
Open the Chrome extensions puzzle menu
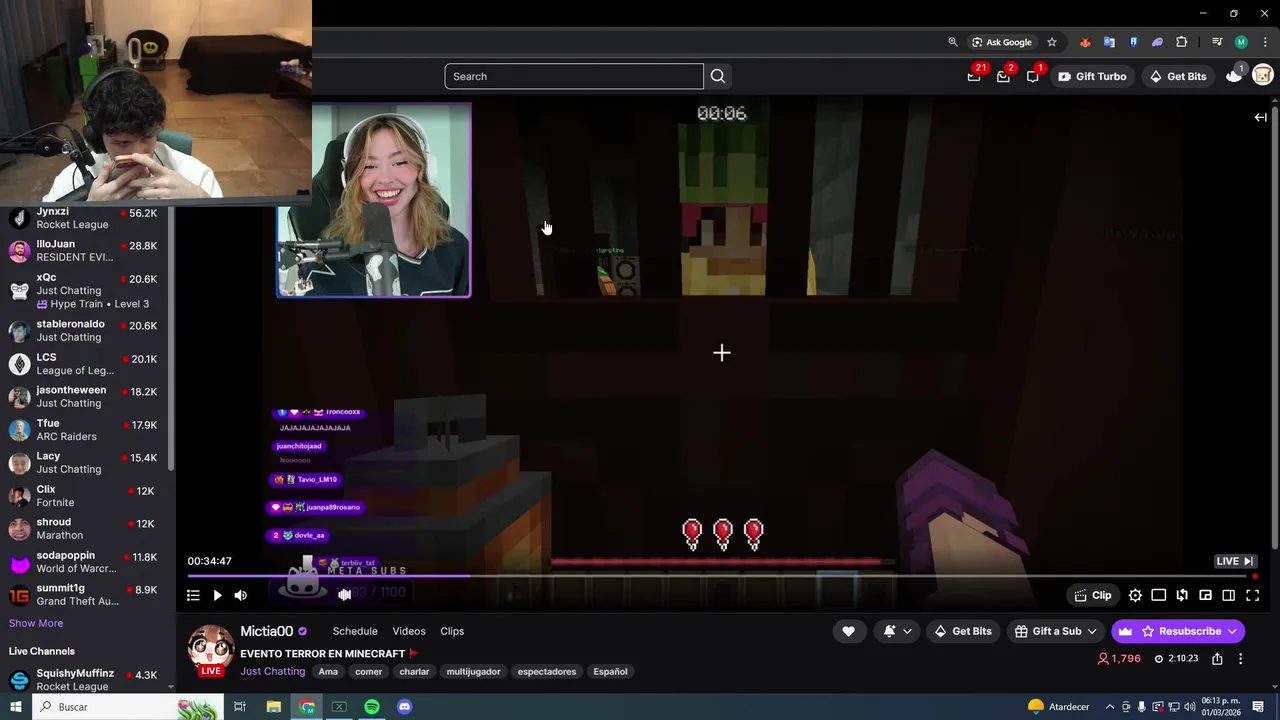[x=1182, y=42]
